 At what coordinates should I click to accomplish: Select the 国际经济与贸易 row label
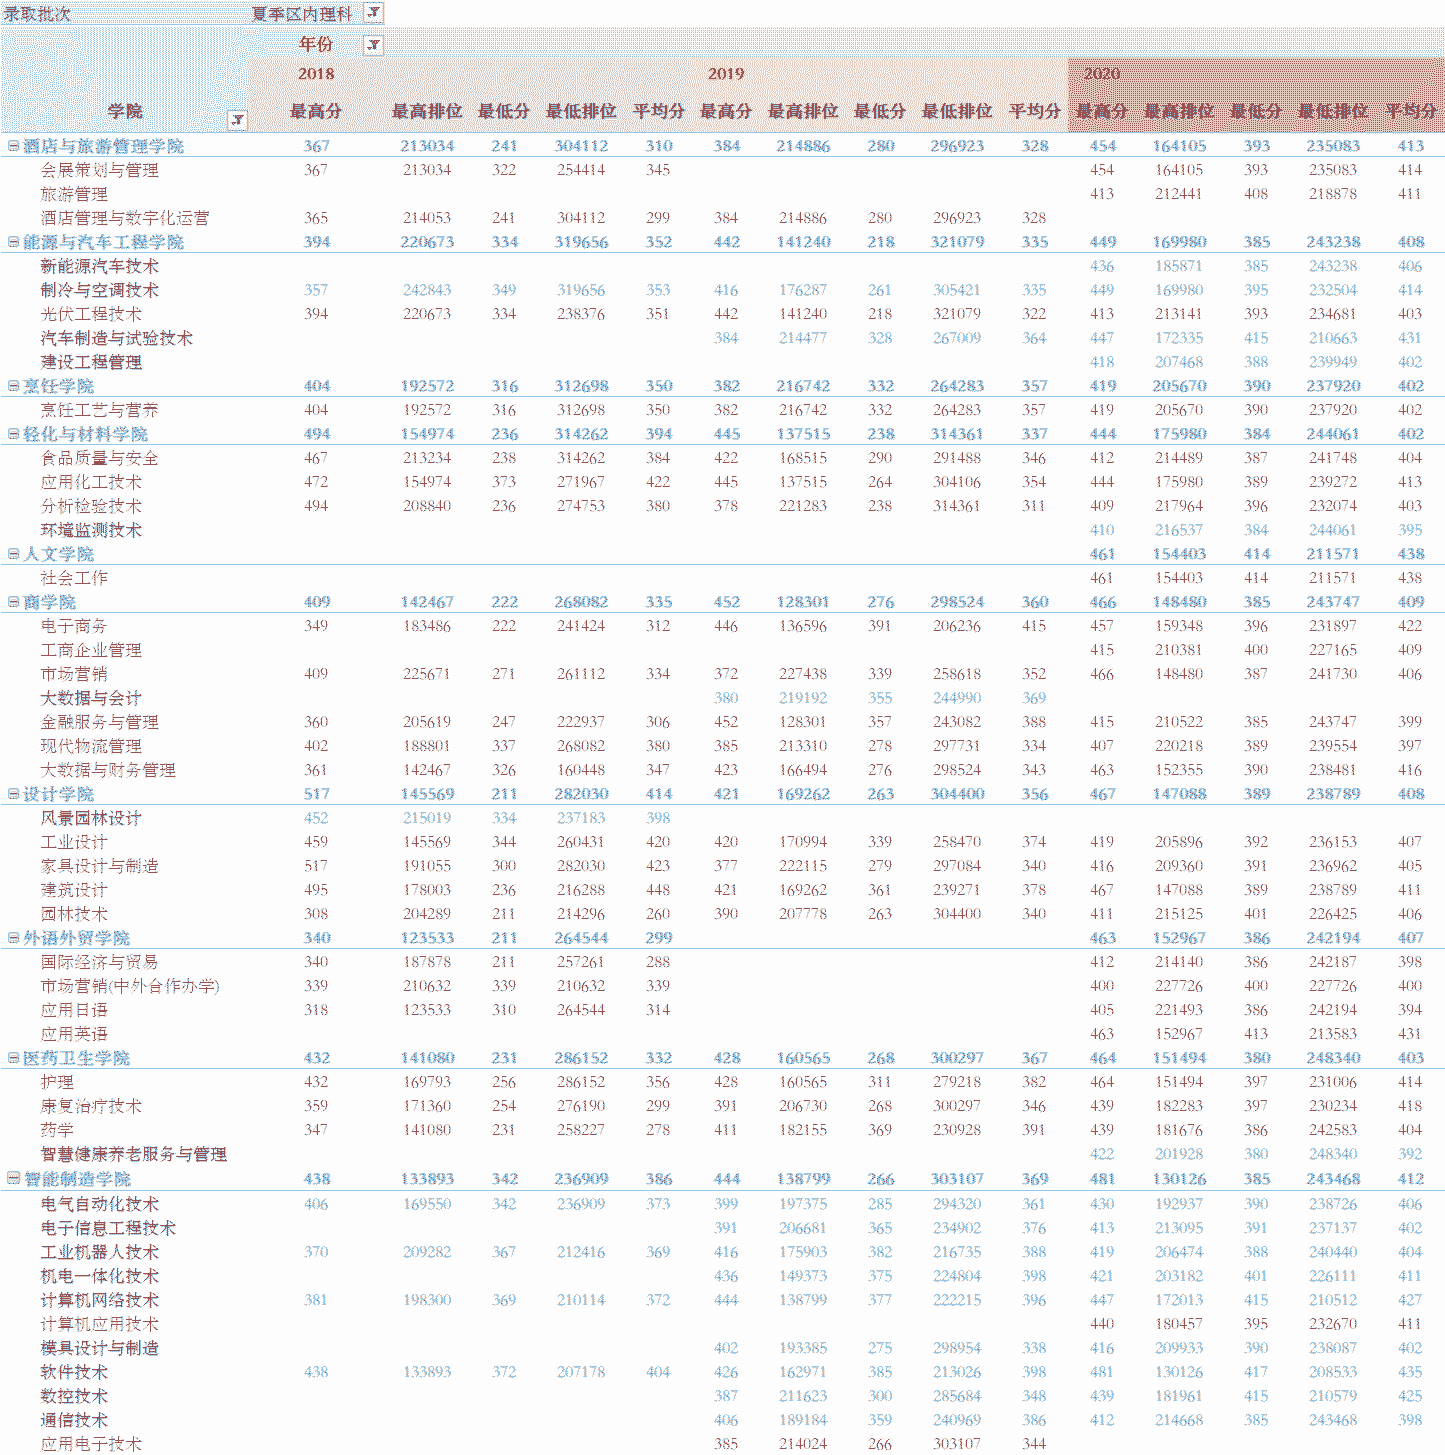click(99, 962)
